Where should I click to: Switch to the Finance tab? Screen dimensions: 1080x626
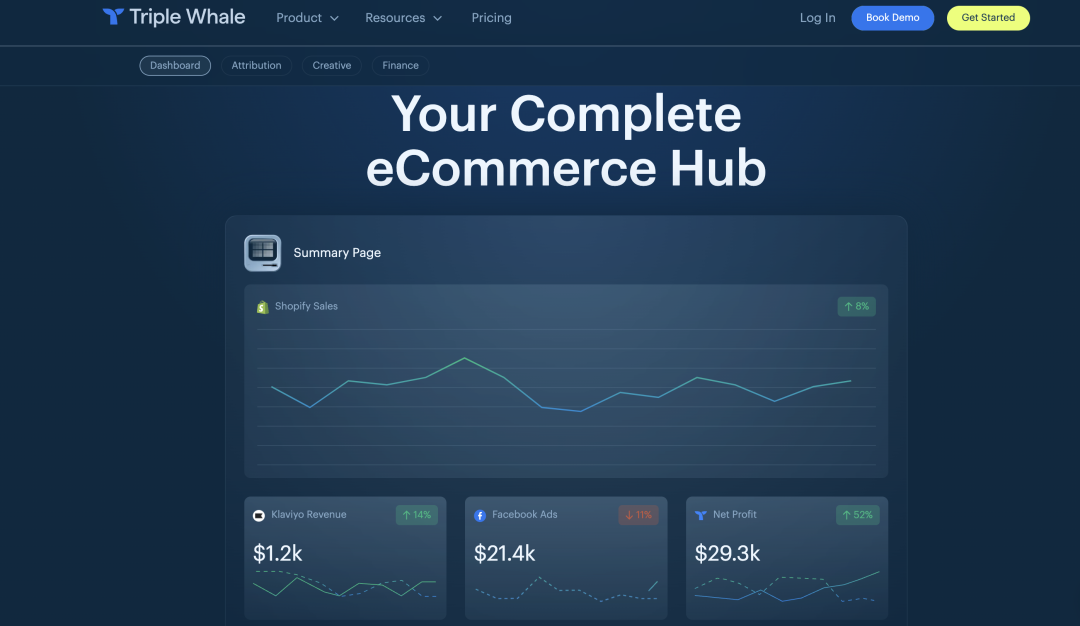(x=400, y=65)
